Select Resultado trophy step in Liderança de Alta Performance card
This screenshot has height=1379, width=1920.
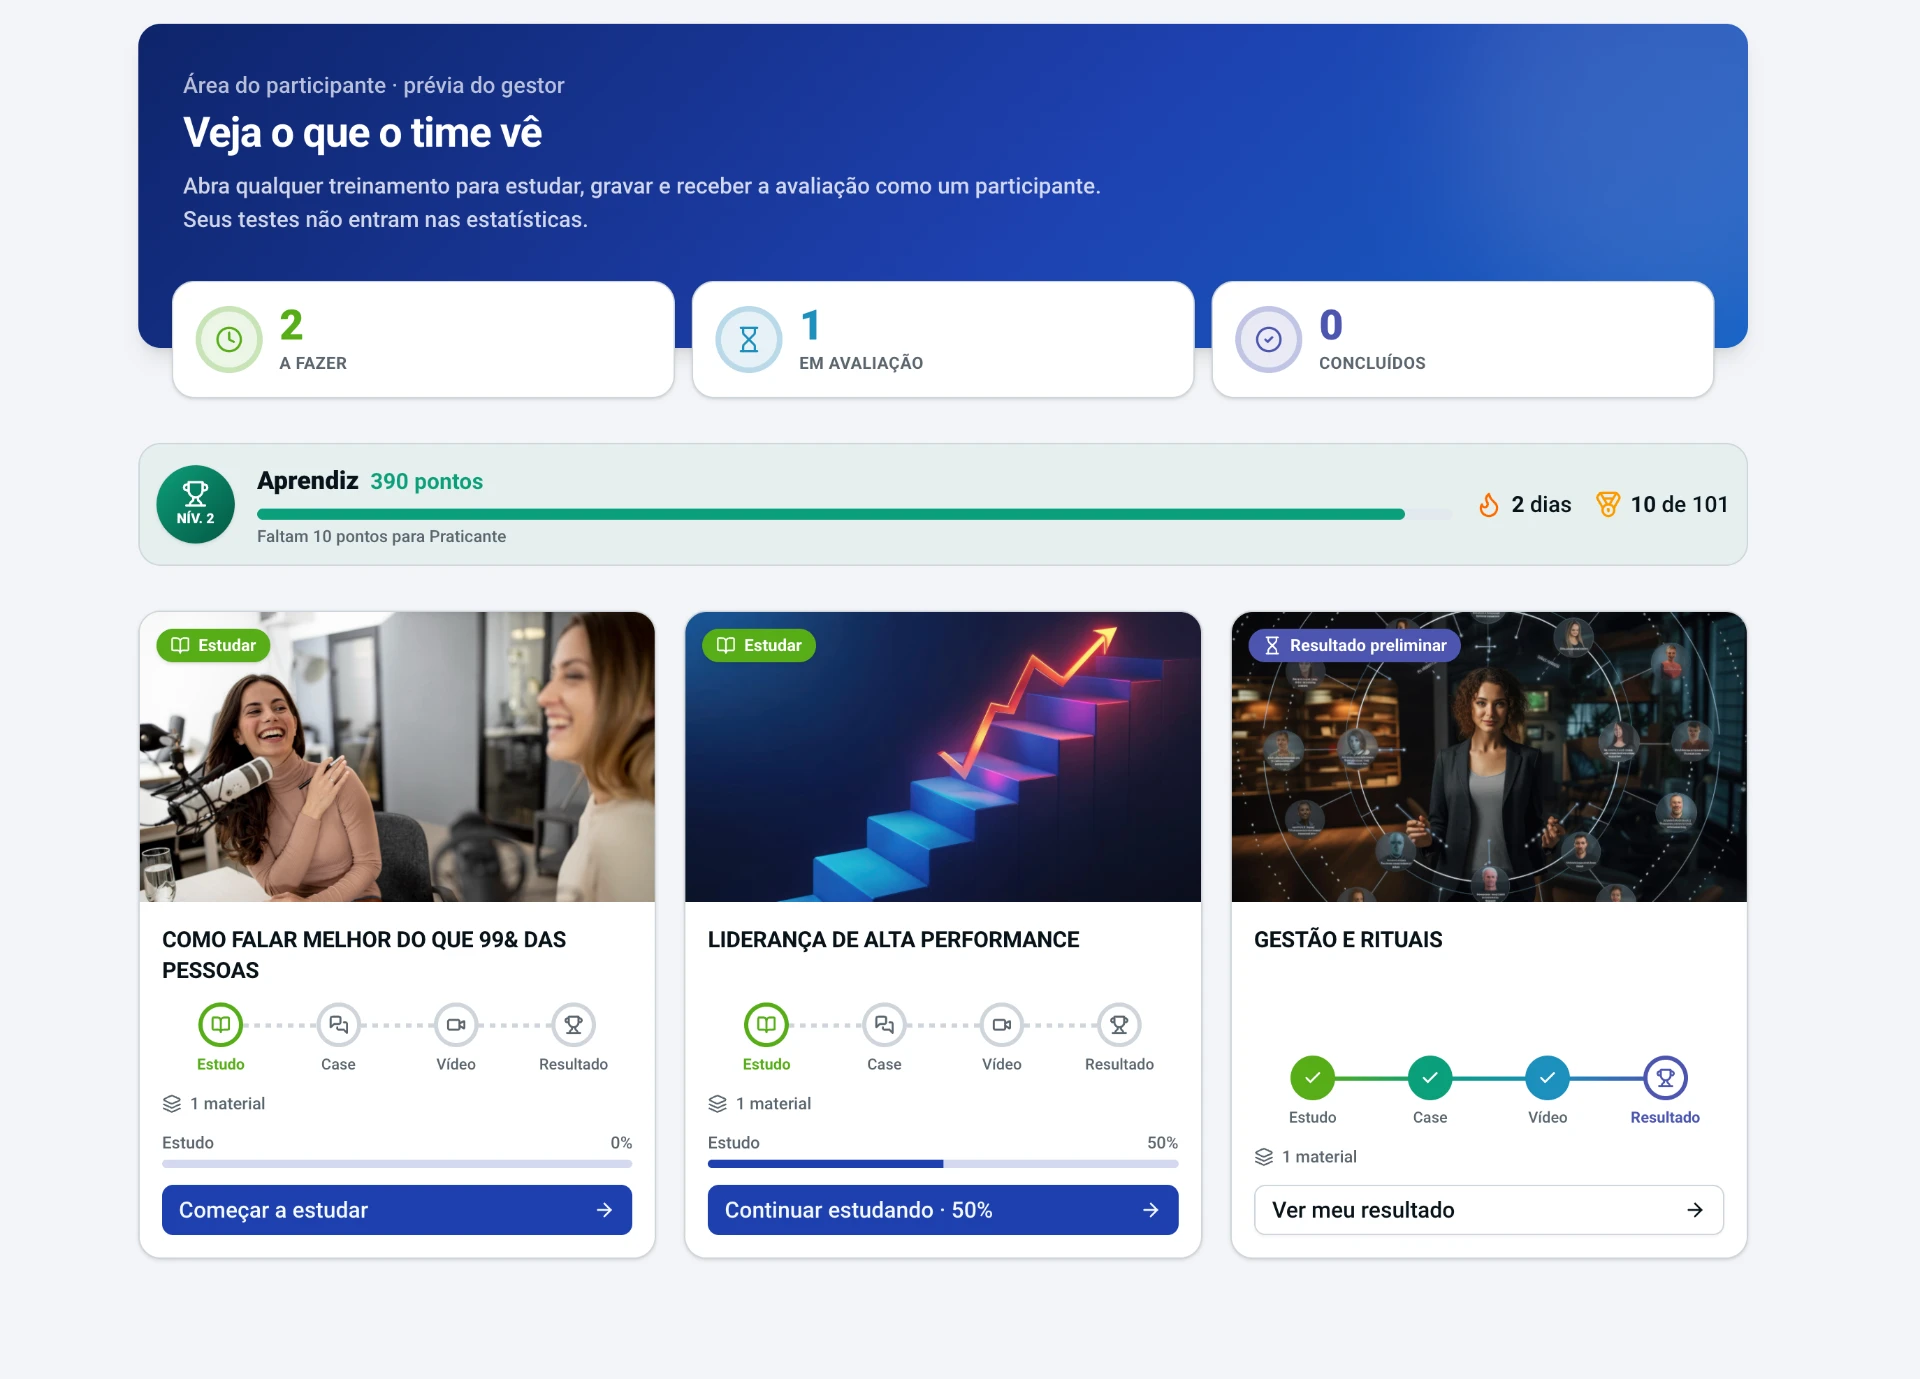1120,1025
